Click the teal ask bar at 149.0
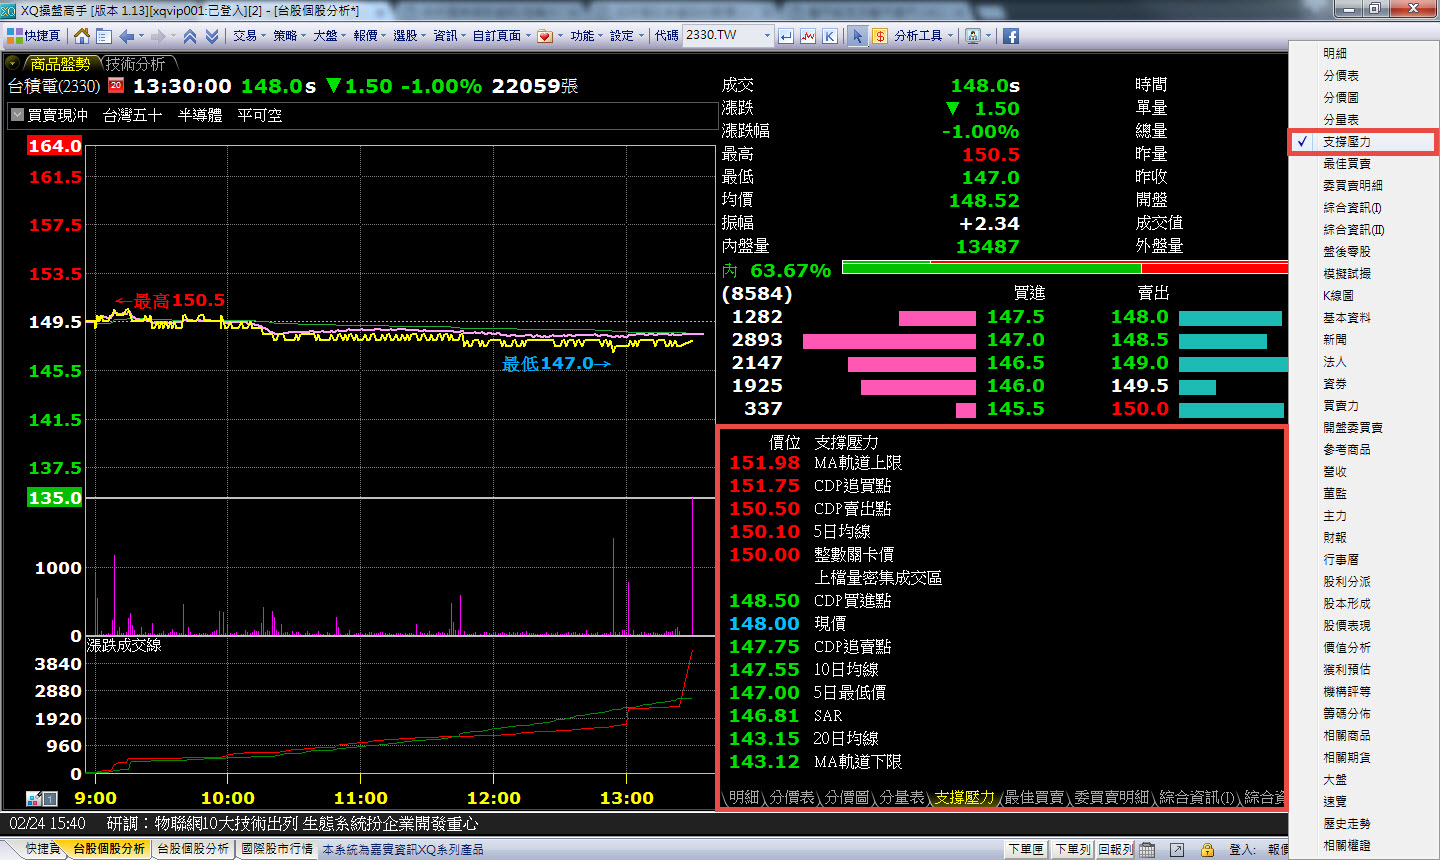Screen dimensions: 1440x860 click(x=1233, y=364)
